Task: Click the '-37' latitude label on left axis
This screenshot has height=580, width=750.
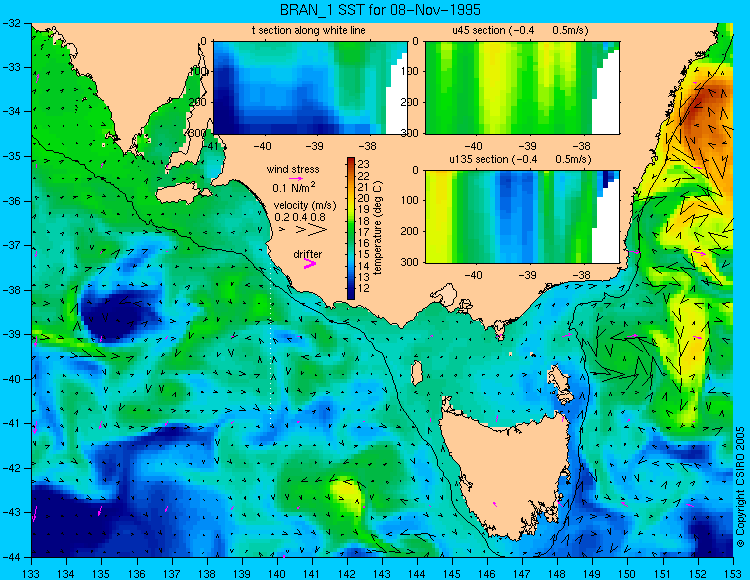Action: (13, 245)
